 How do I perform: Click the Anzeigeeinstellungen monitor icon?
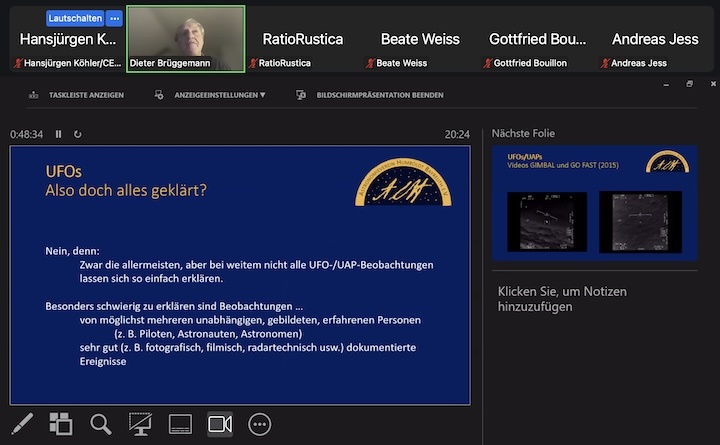(x=159, y=95)
